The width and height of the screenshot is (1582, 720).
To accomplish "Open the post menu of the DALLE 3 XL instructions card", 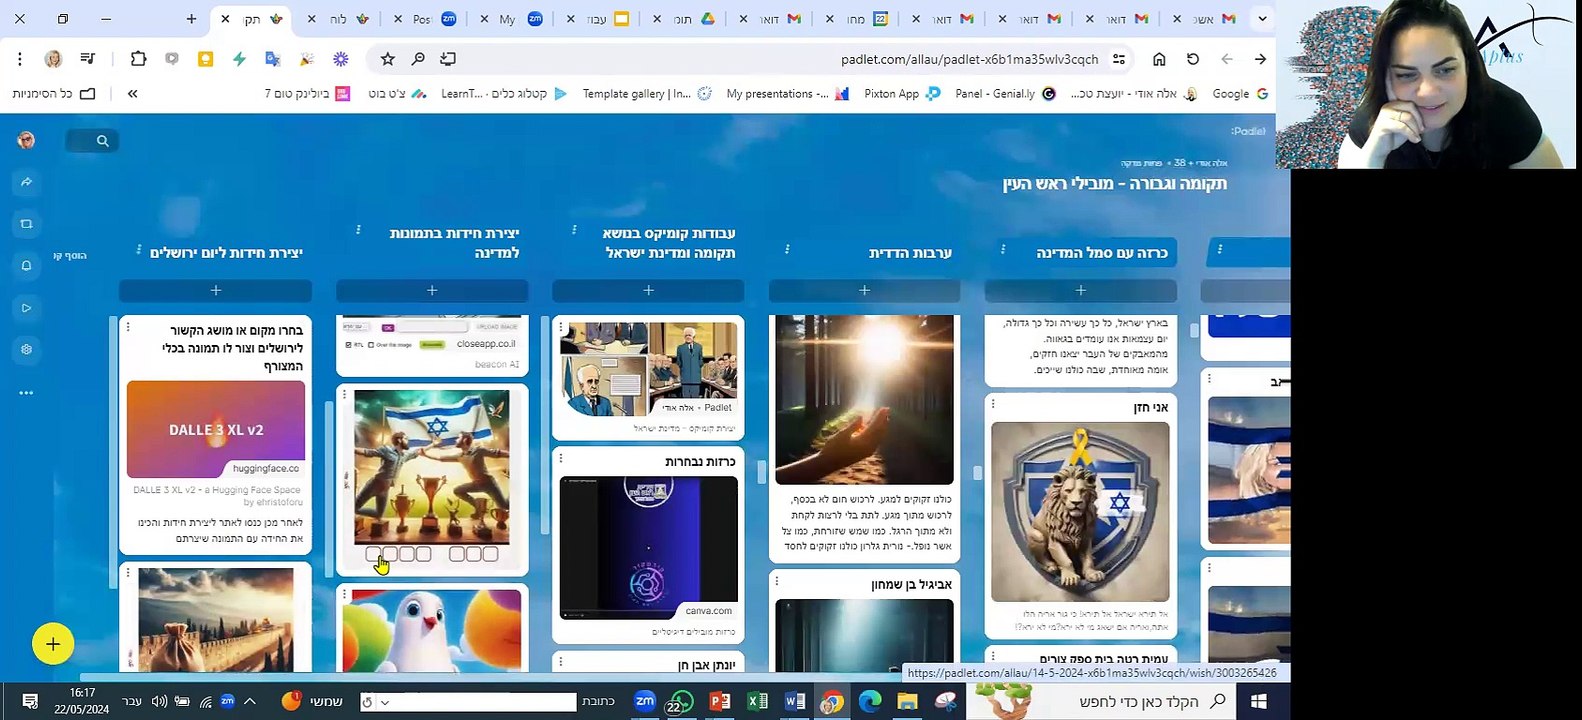I will click(128, 326).
